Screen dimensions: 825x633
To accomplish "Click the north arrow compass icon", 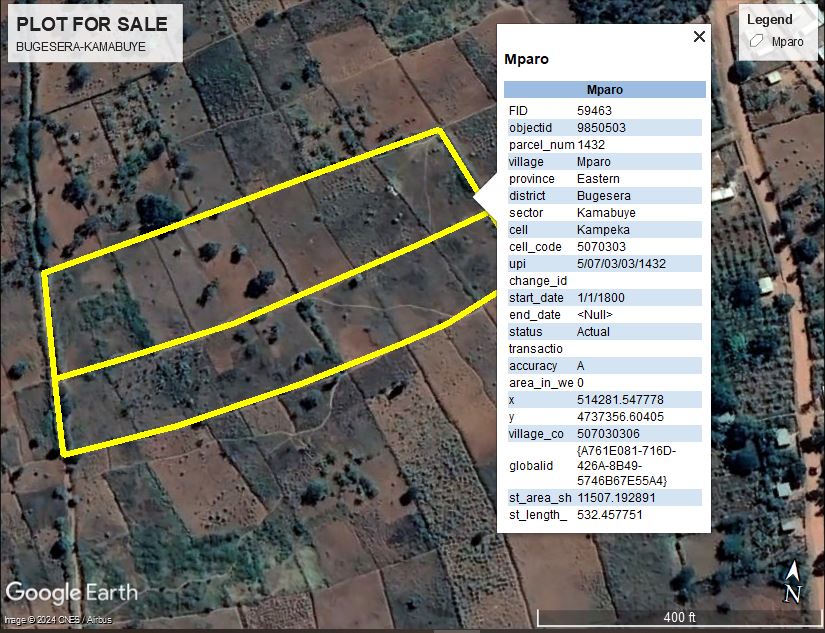I will click(x=792, y=583).
